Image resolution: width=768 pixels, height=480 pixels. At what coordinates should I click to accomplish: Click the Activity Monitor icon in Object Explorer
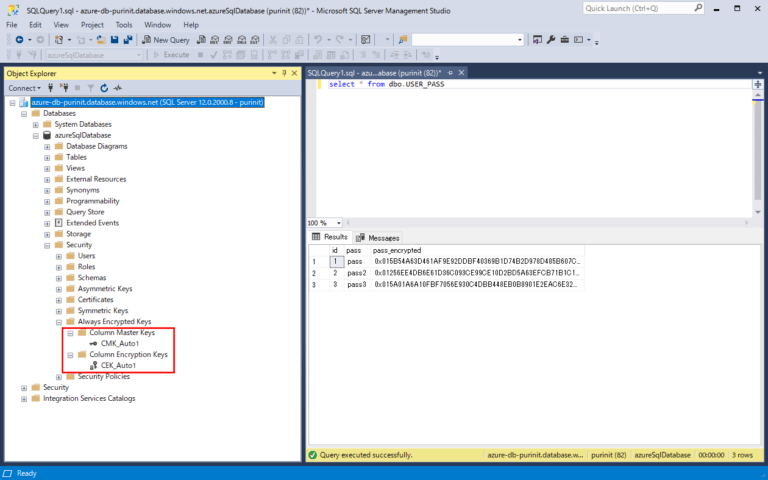118,88
